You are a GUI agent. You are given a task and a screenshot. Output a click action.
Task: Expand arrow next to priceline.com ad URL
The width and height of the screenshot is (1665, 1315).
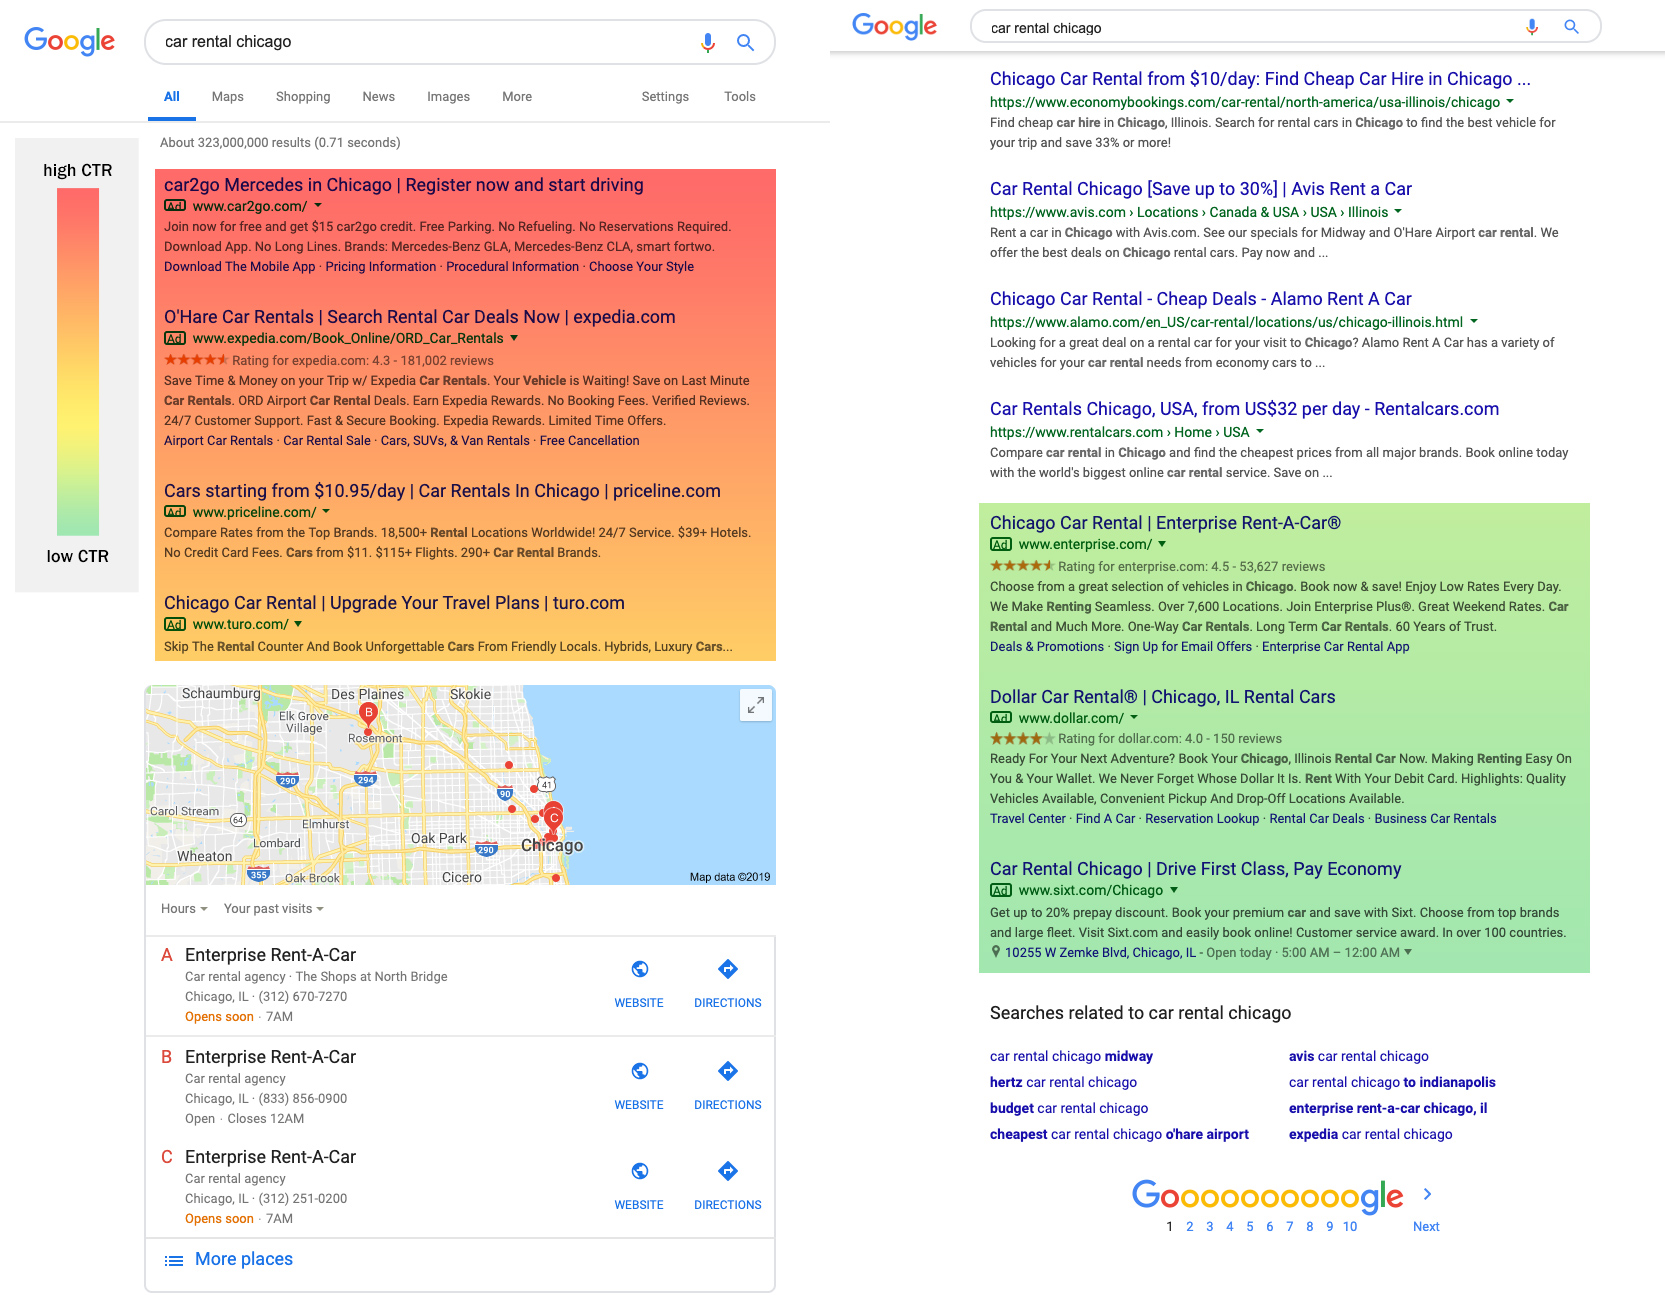tap(326, 512)
